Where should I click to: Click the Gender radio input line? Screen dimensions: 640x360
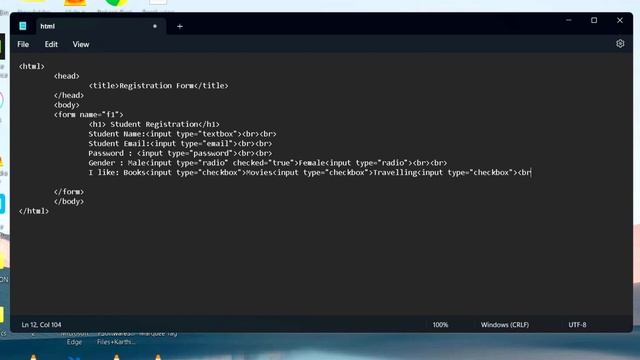(x=268, y=163)
